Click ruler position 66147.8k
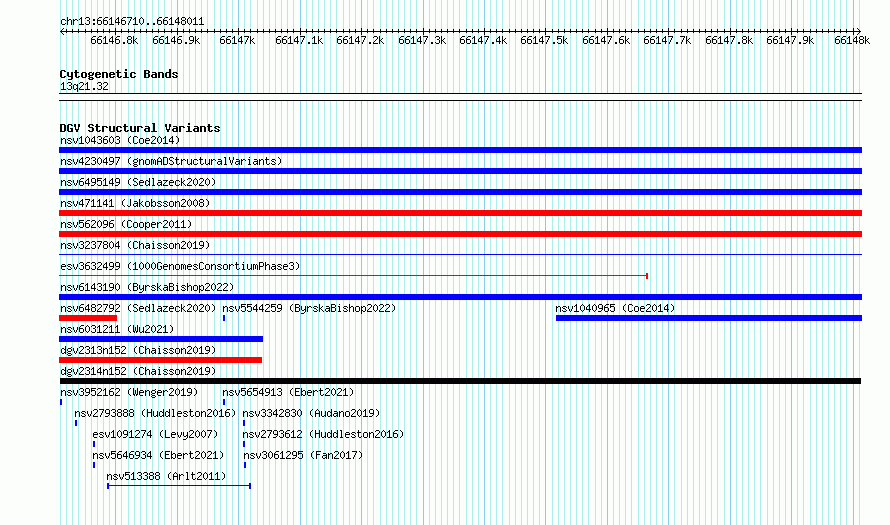 729,40
